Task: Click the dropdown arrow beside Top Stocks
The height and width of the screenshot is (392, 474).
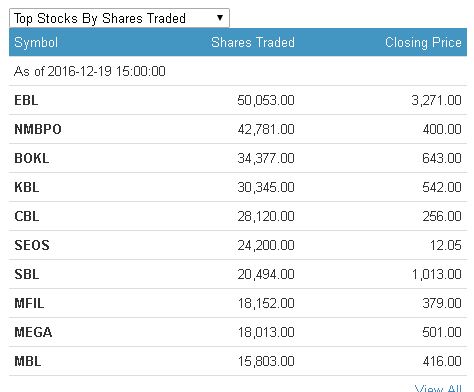Action: coord(220,18)
